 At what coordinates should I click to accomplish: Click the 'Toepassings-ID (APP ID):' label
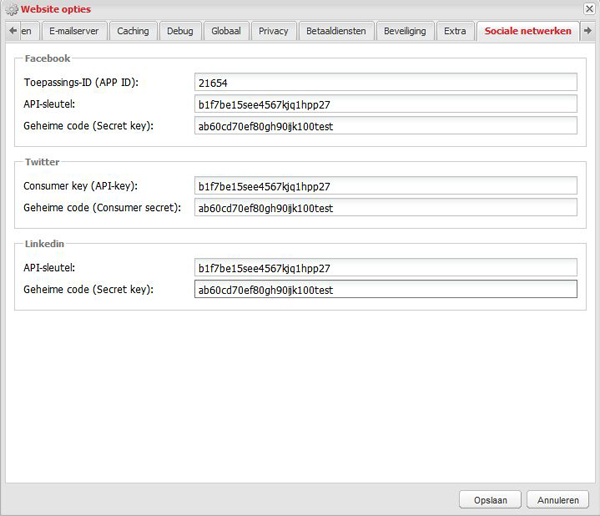click(x=81, y=82)
